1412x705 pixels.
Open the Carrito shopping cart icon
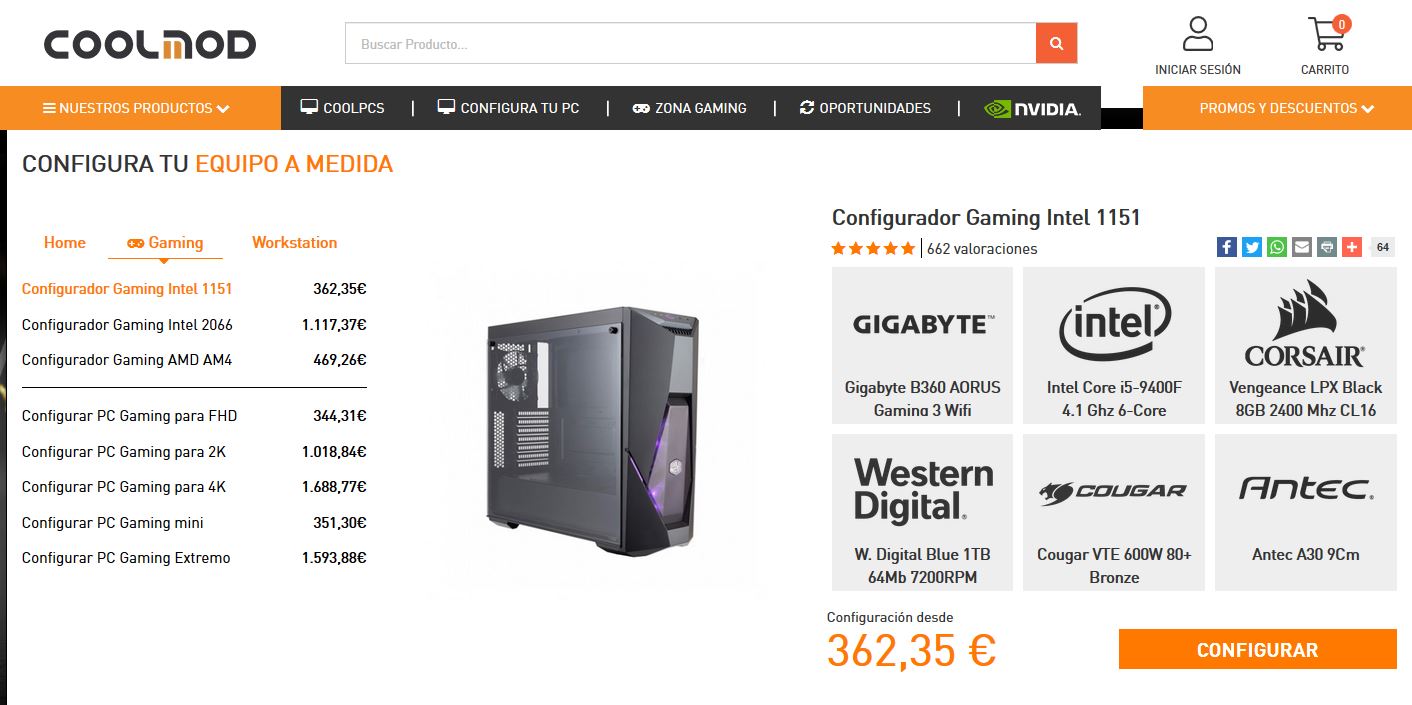(x=1326, y=34)
